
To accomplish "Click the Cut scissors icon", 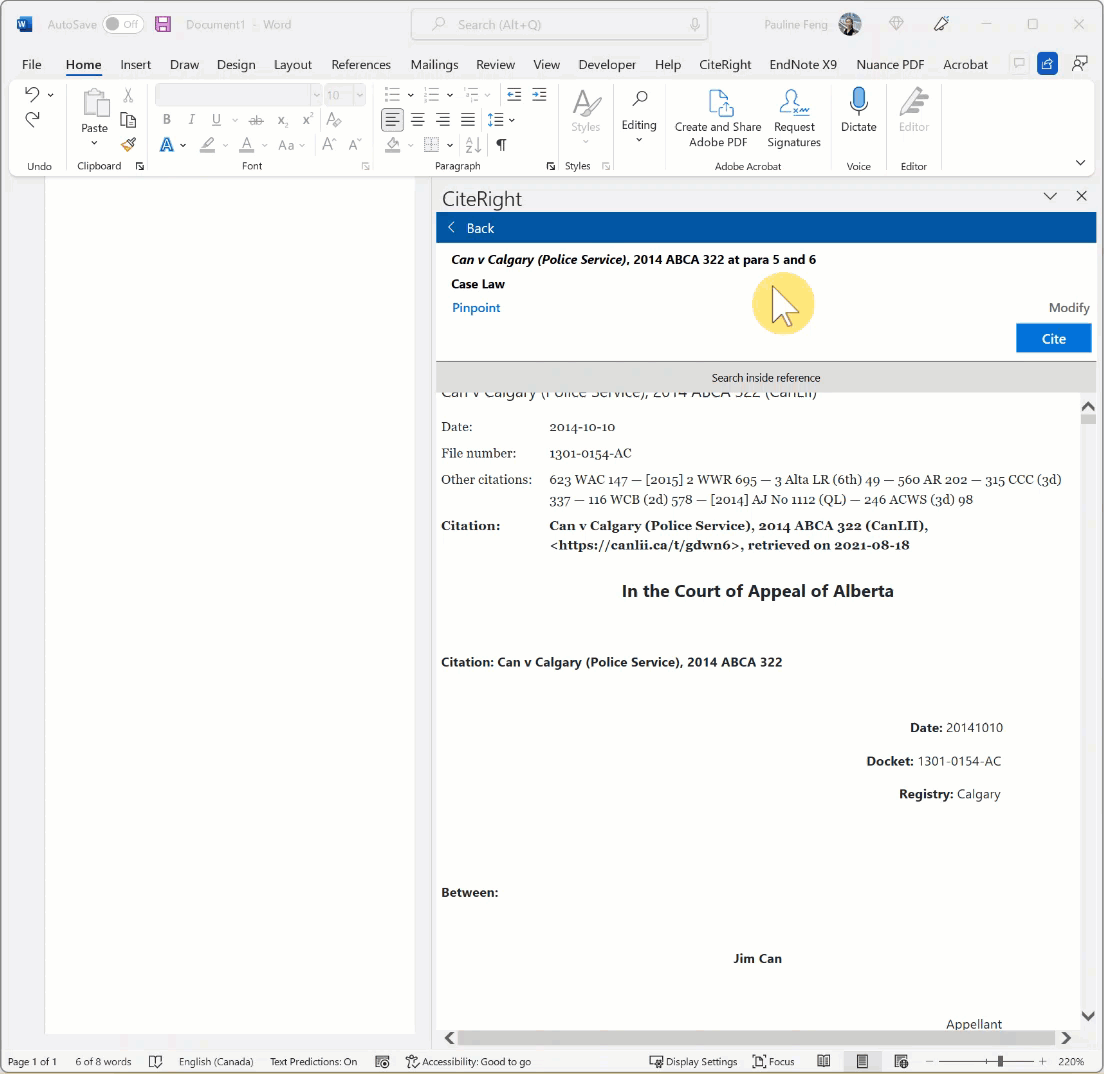I will [x=128, y=95].
